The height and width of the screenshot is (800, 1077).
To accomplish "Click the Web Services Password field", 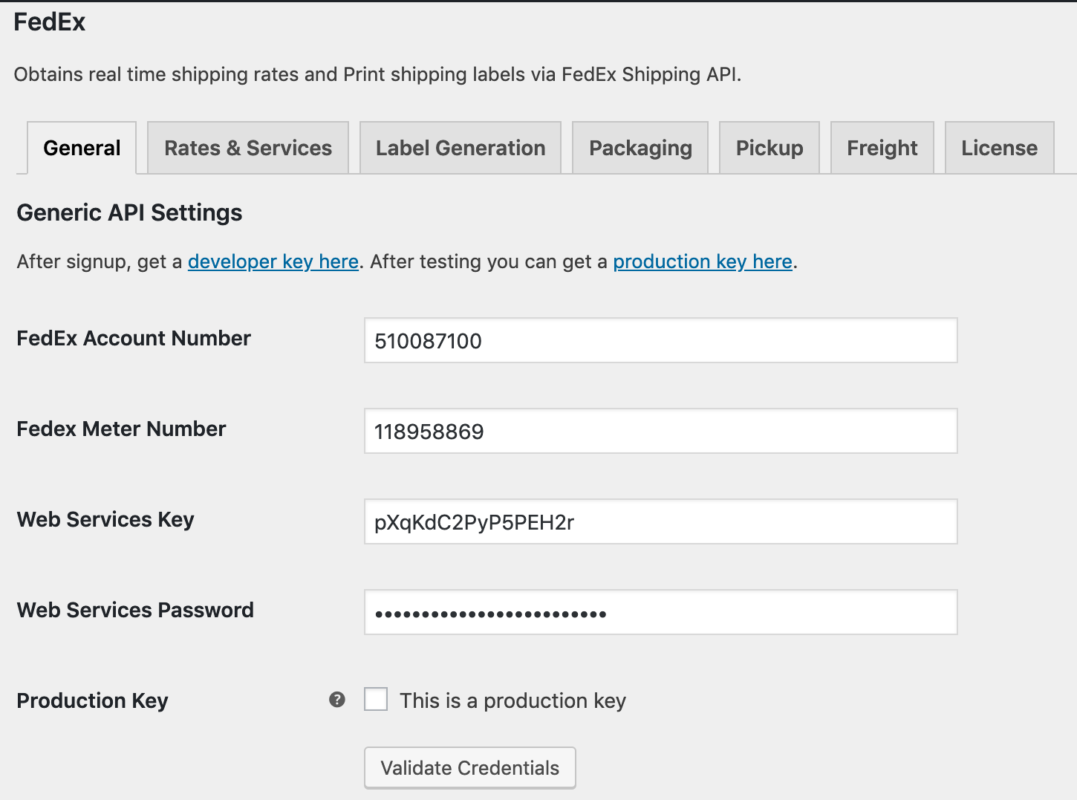I will 660,612.
